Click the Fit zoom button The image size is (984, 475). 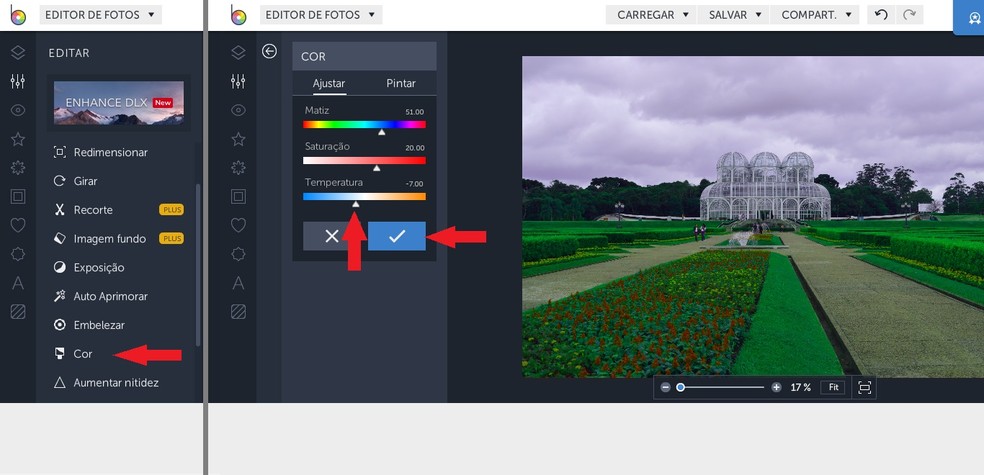pyautogui.click(x=833, y=387)
